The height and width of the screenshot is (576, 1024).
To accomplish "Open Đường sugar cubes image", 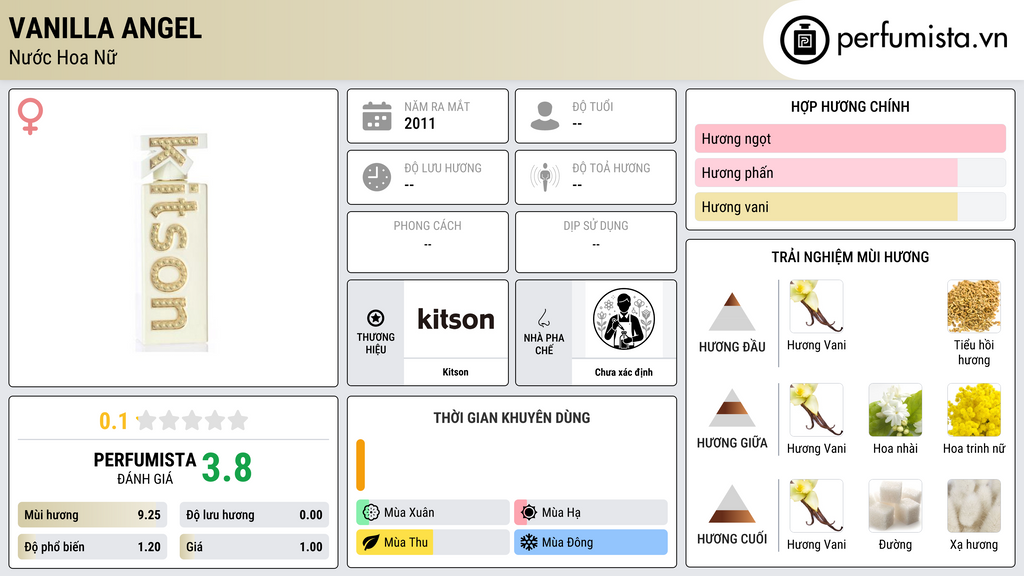I will click(895, 505).
